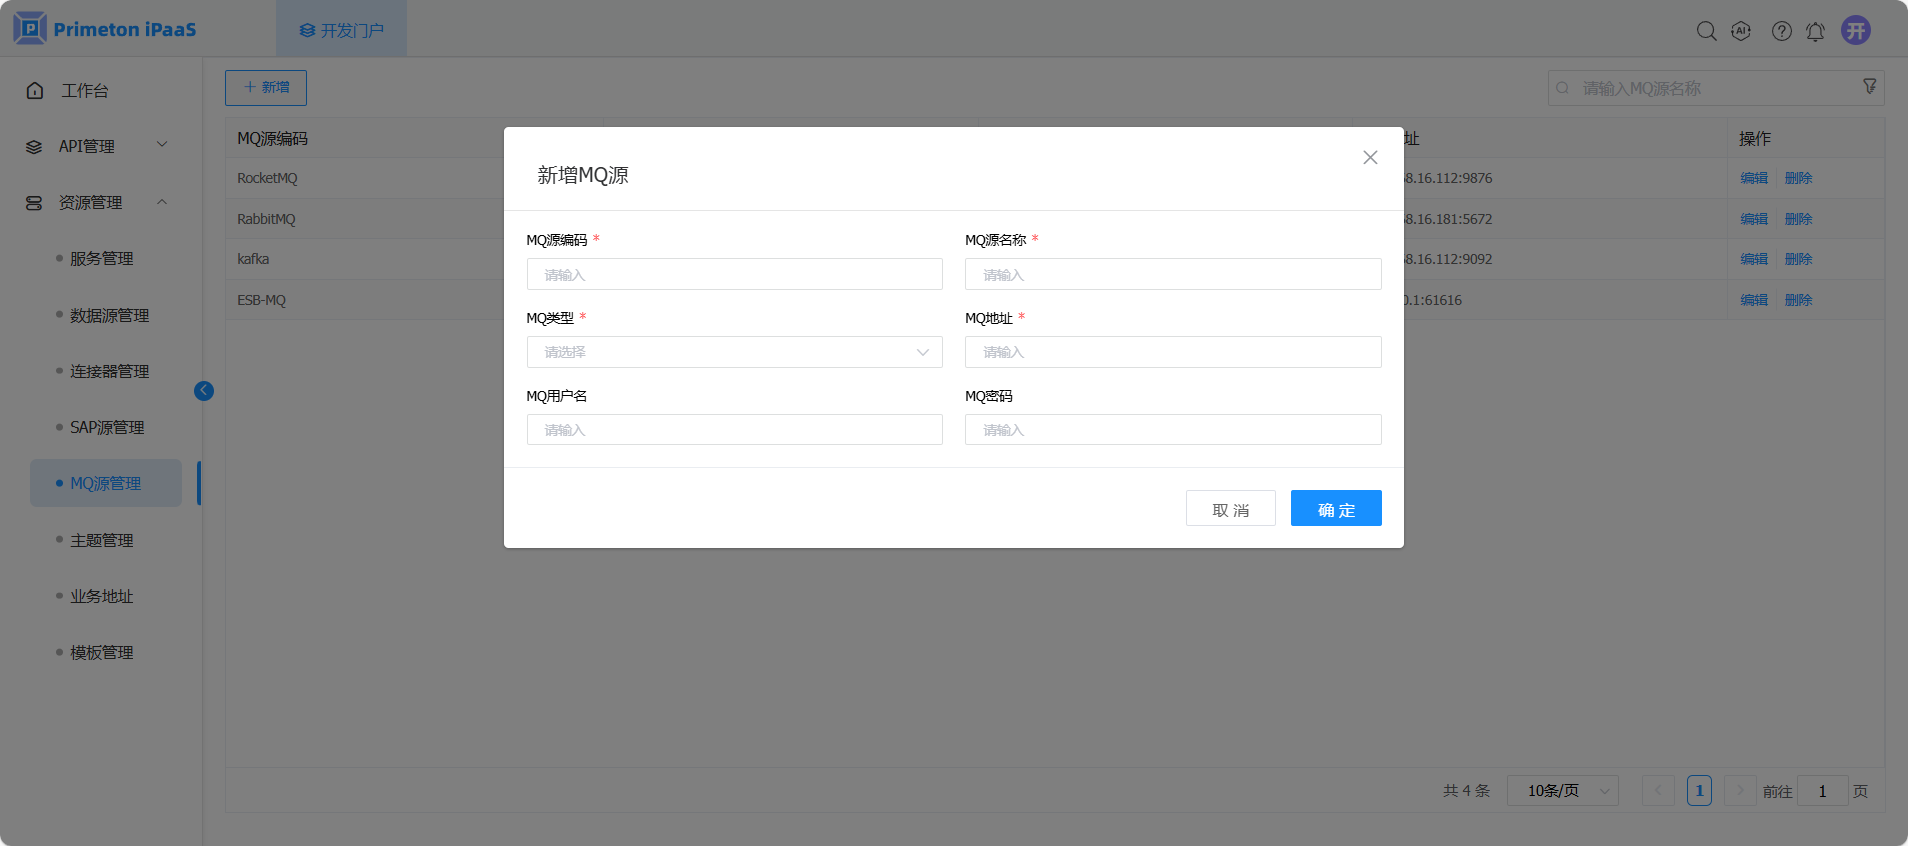The width and height of the screenshot is (1908, 846).
Task: Switch to the 开发门户 tab
Action: tap(342, 30)
